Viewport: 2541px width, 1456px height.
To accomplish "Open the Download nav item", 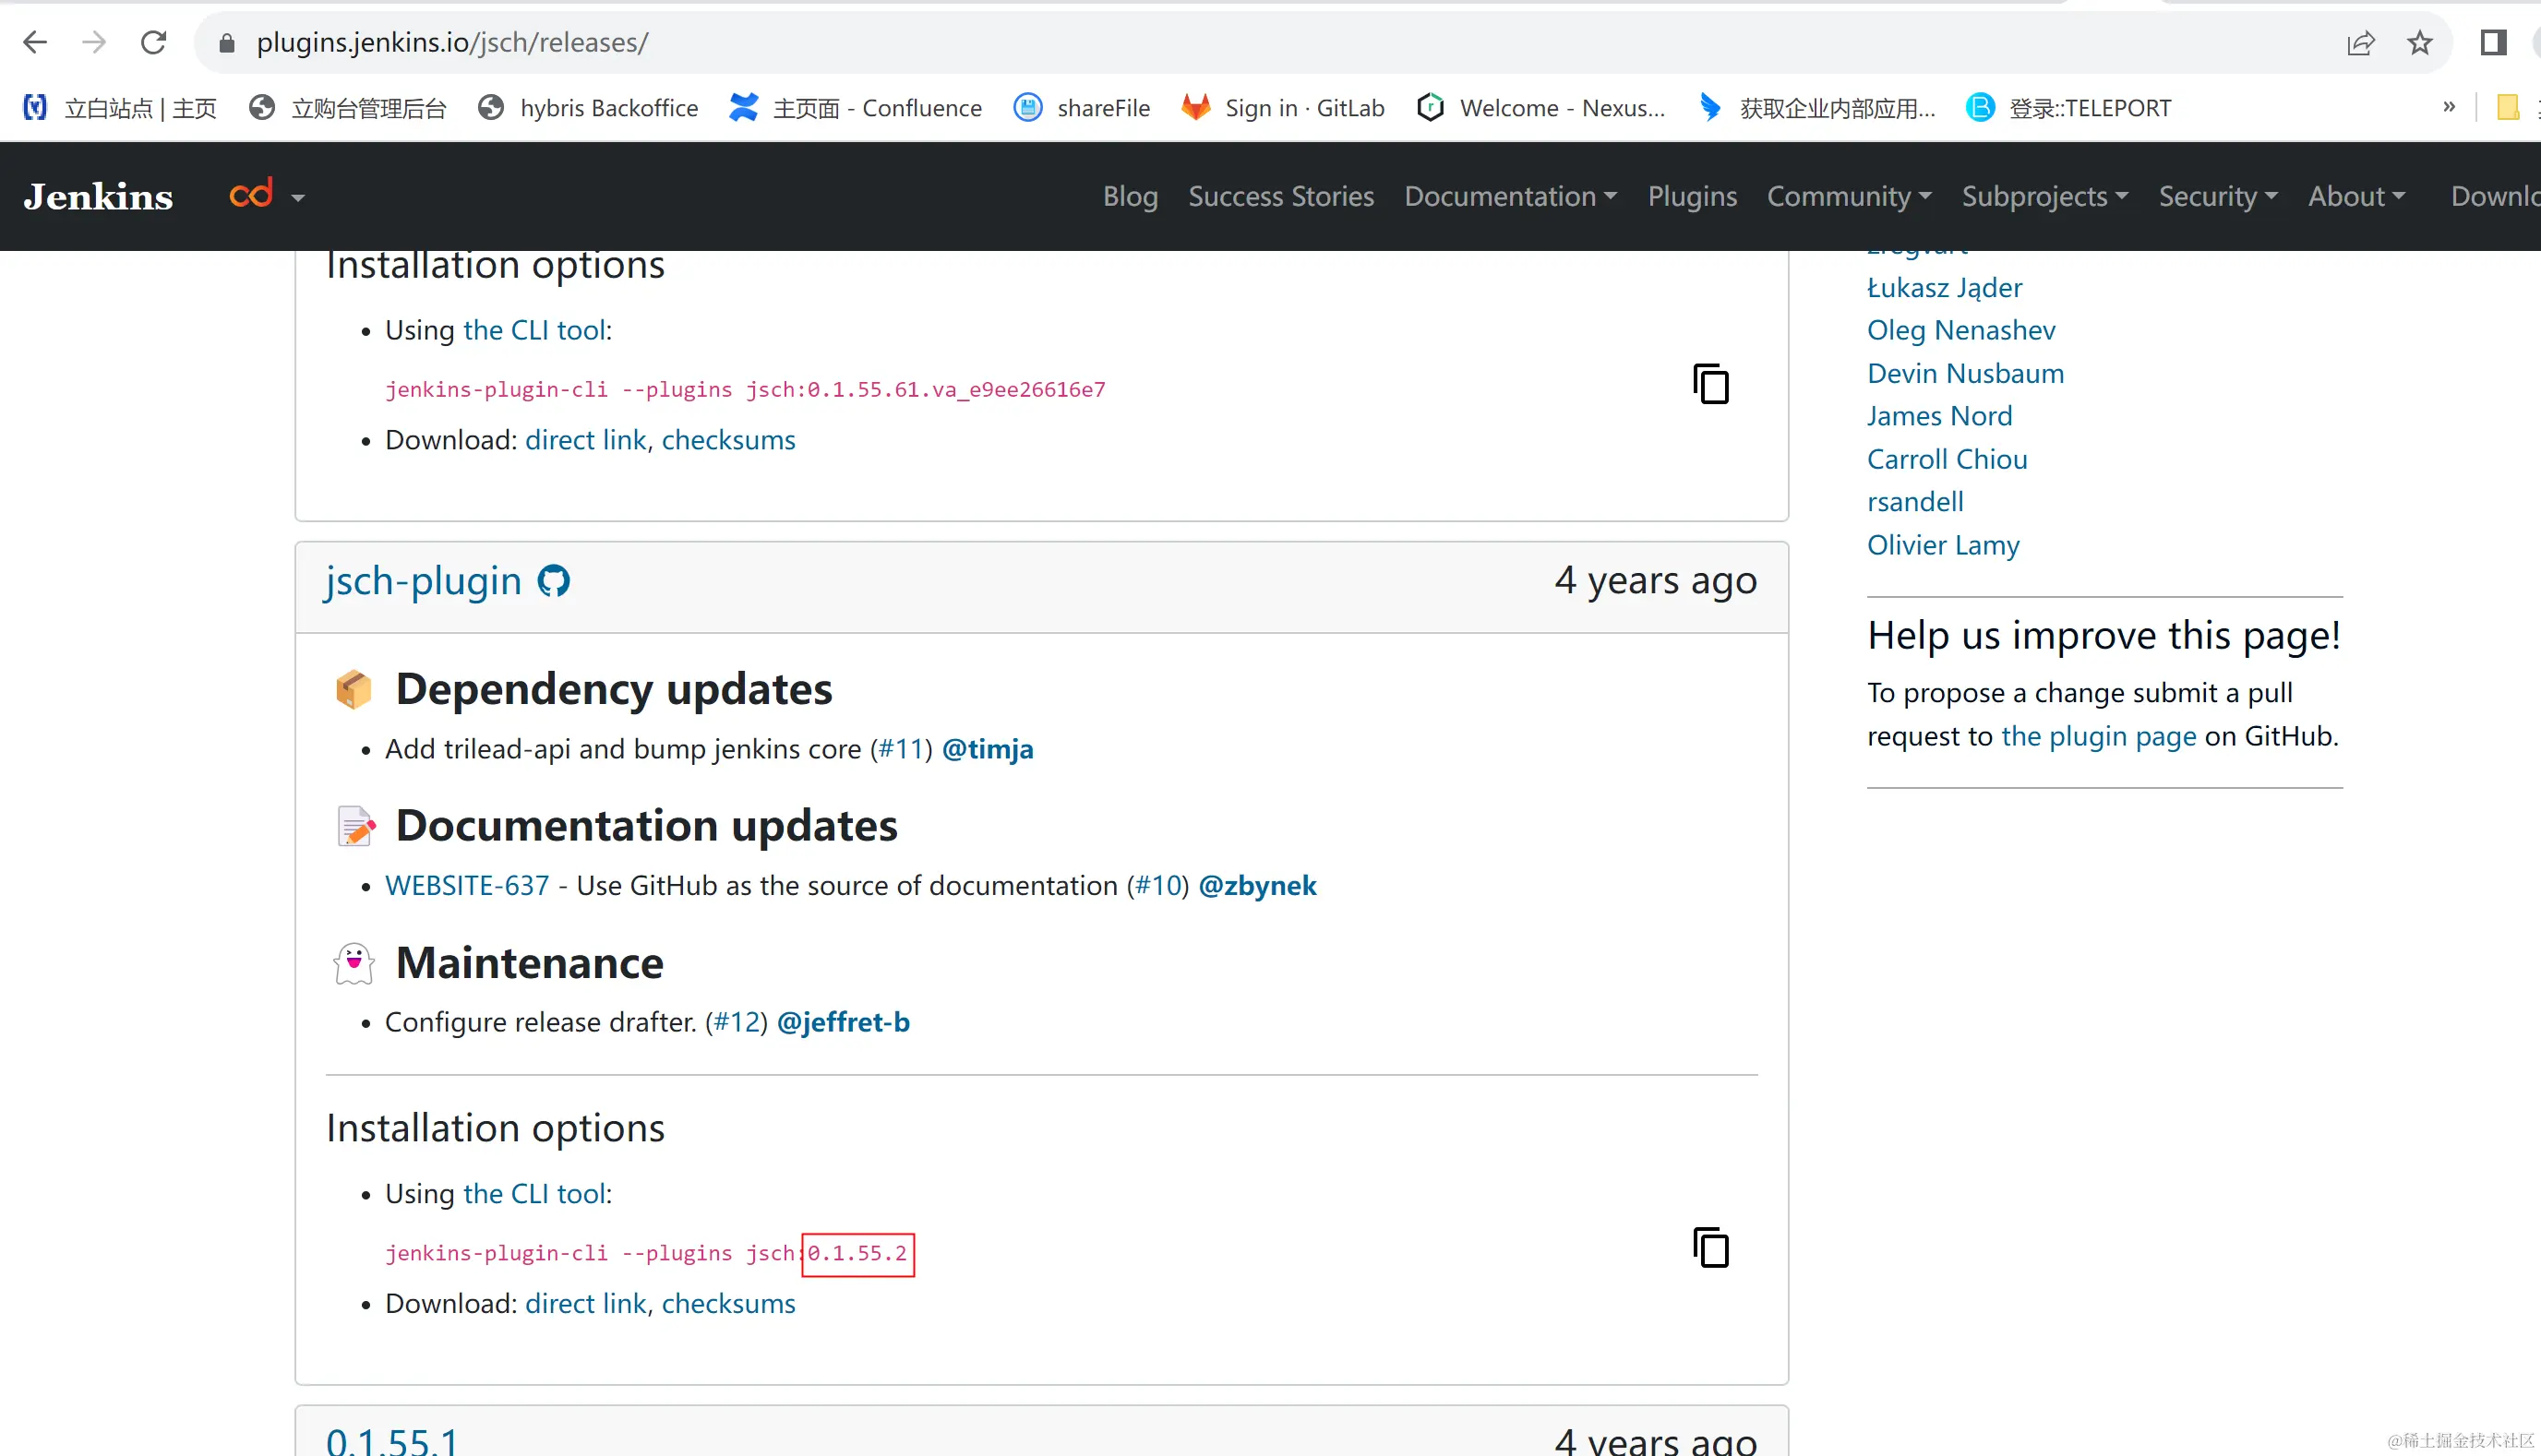I will click(2495, 197).
